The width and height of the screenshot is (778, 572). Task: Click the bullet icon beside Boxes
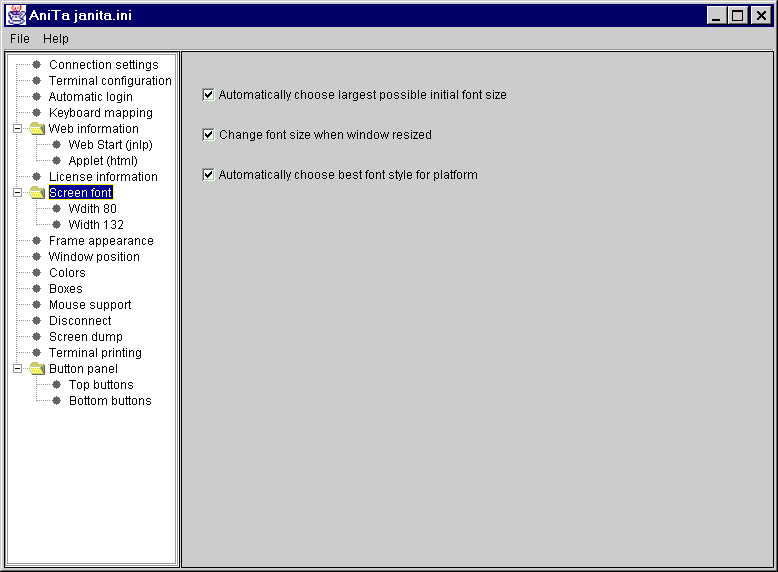(x=37, y=289)
